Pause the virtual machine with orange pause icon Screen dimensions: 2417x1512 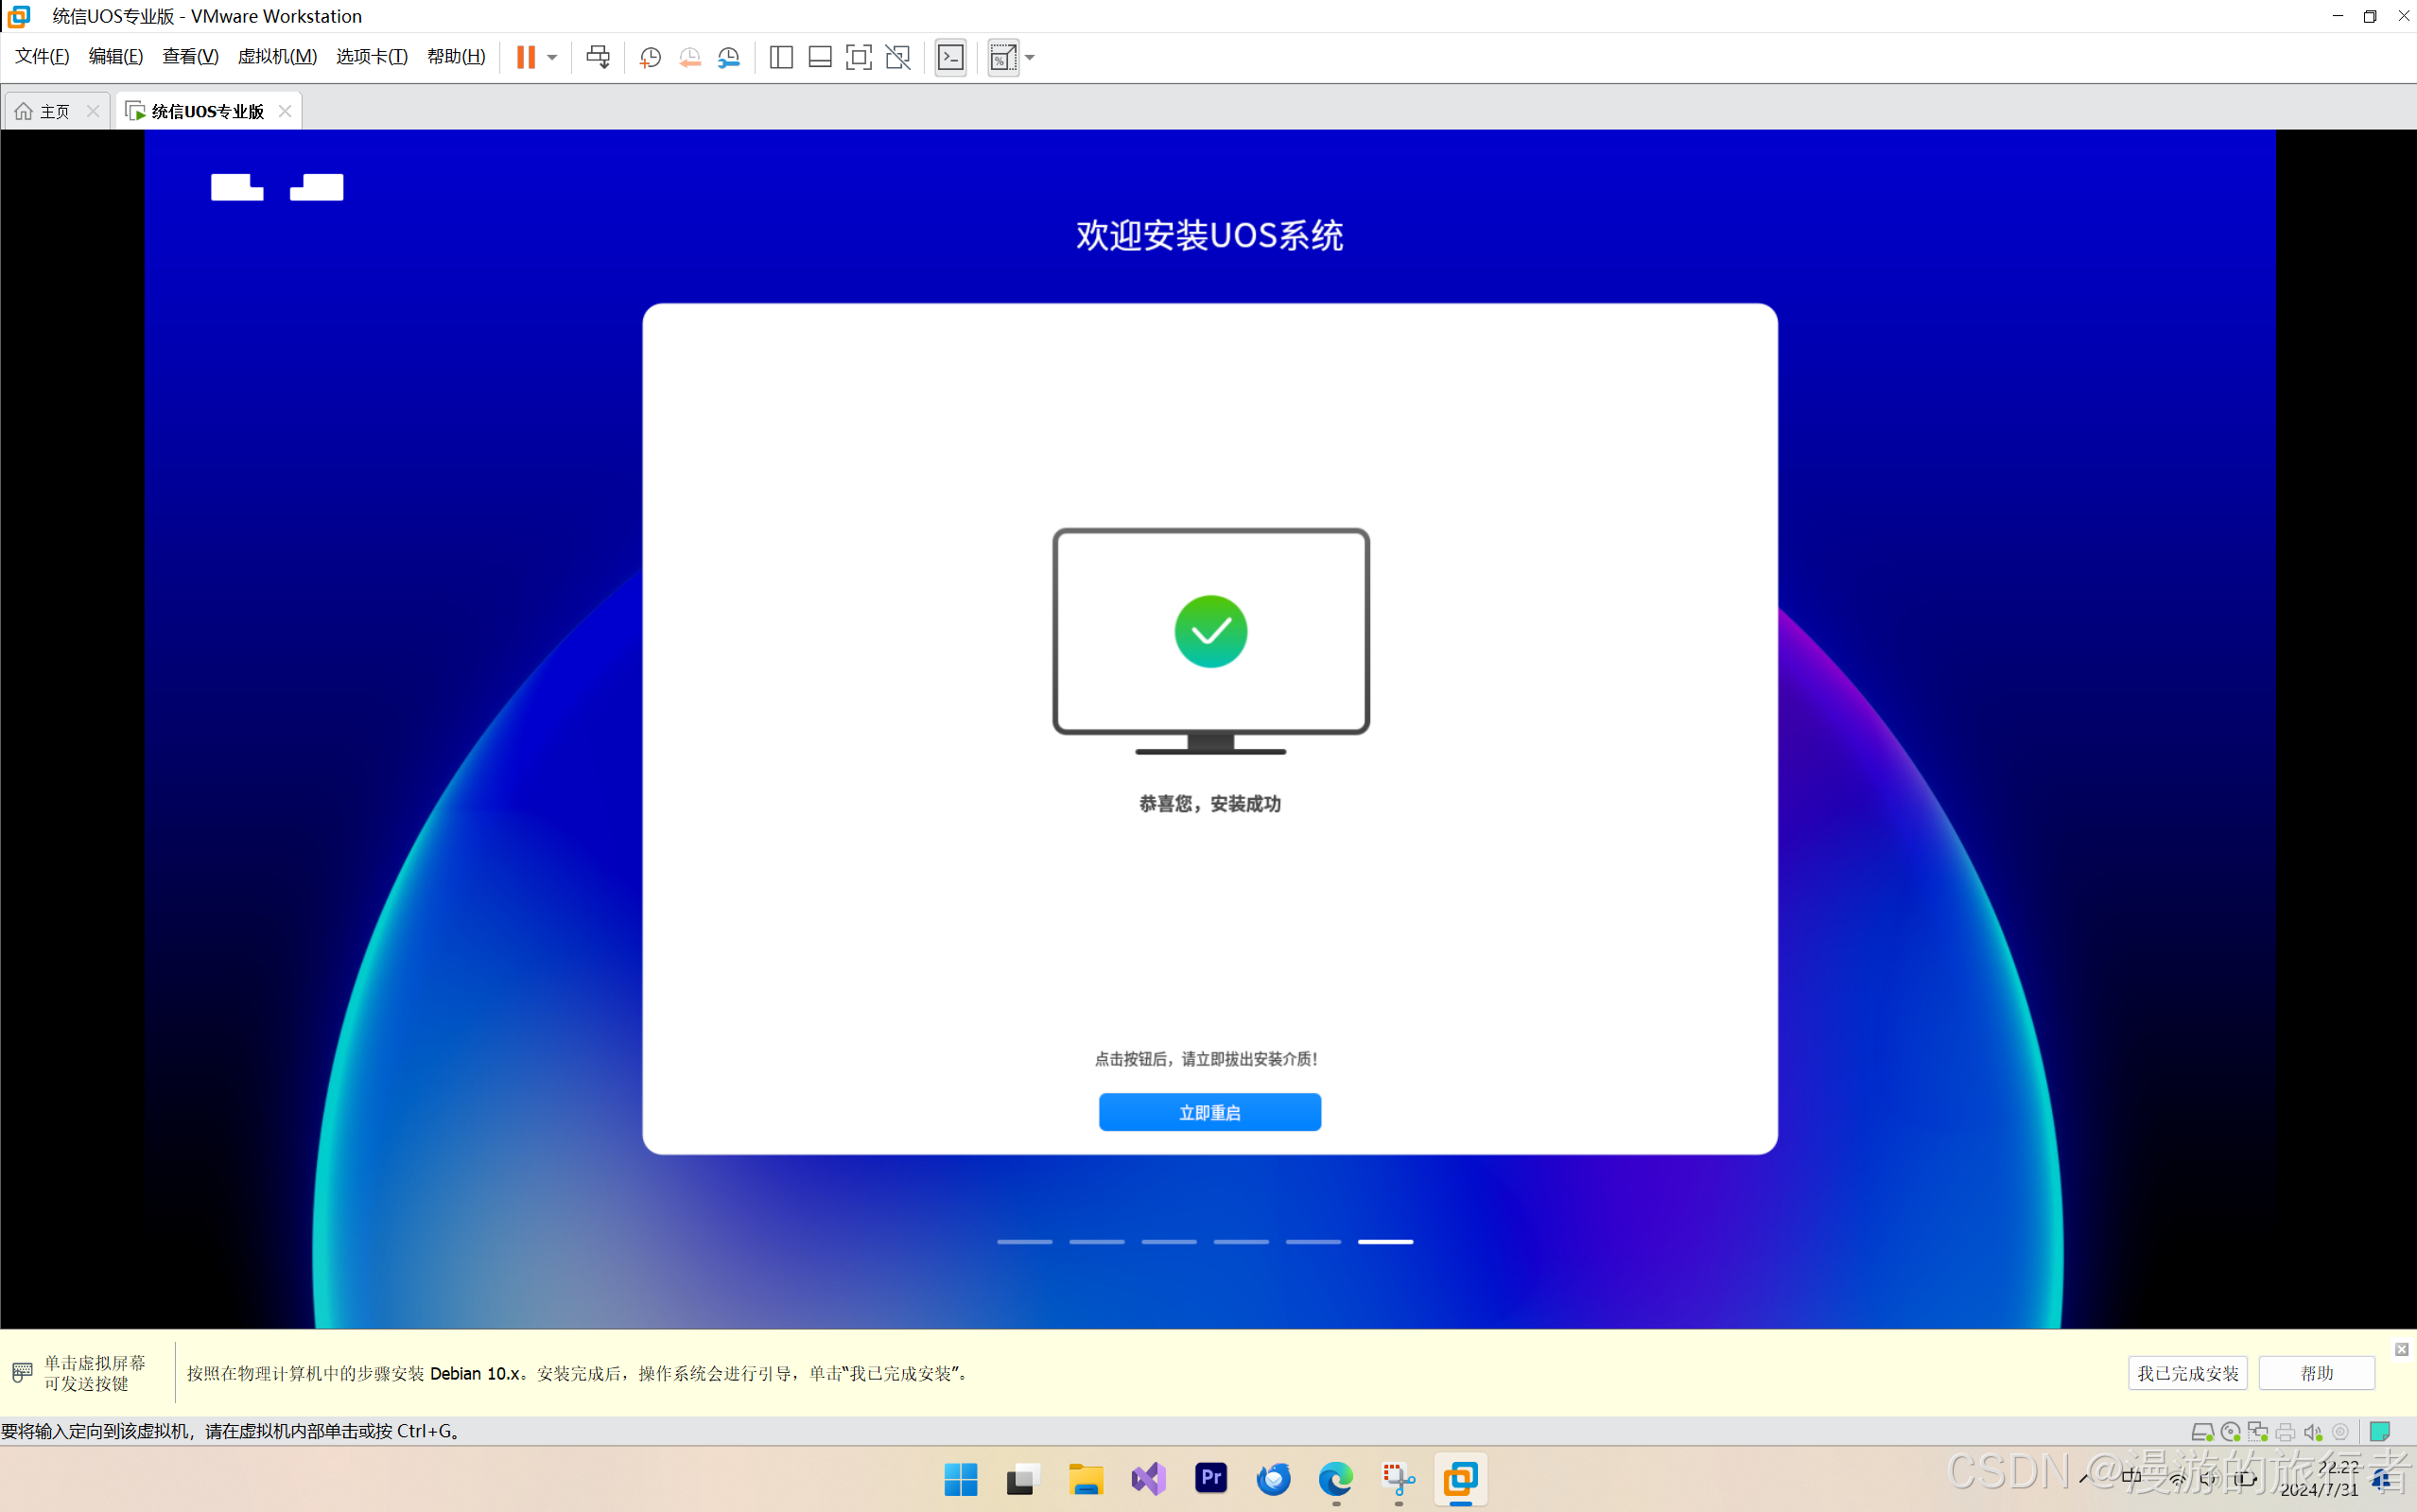[526, 57]
